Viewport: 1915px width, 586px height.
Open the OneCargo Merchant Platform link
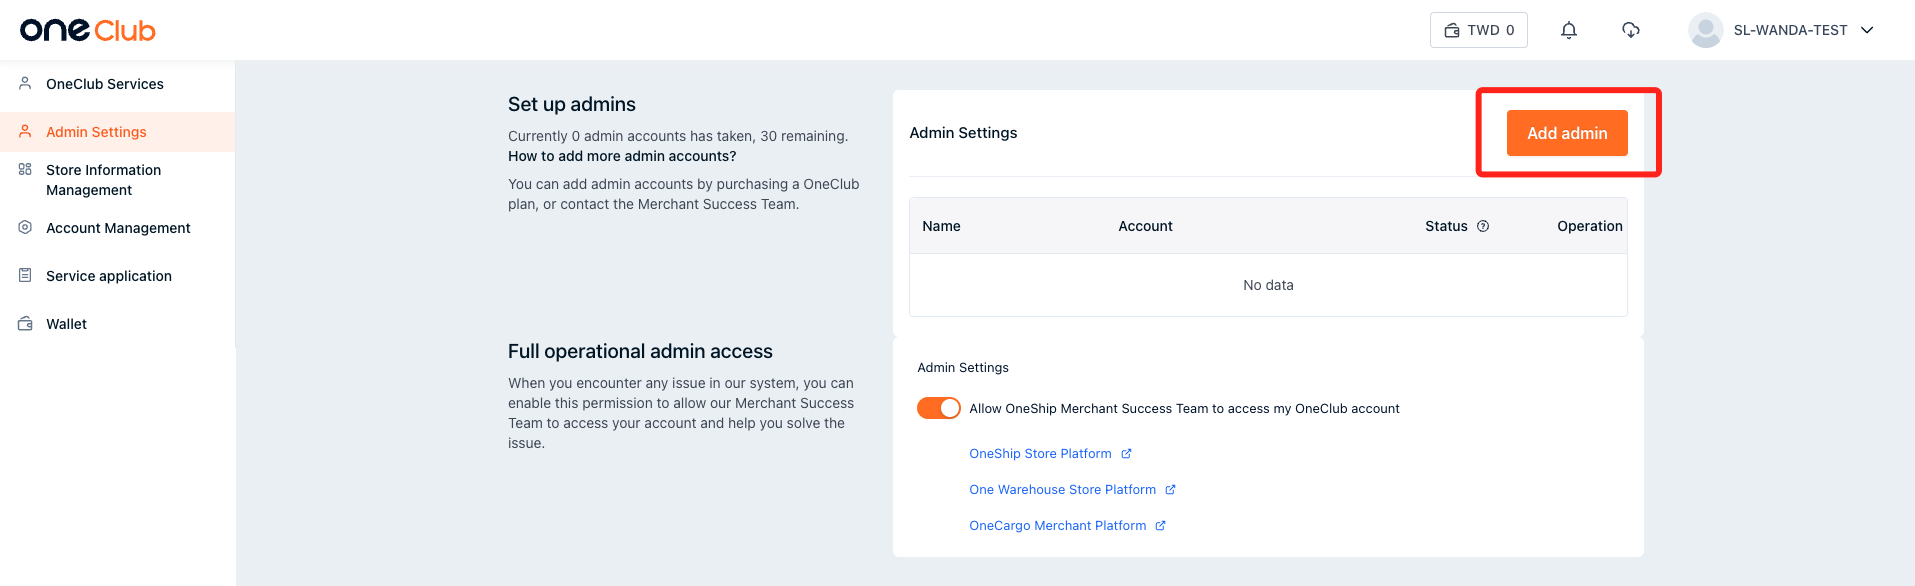click(1057, 526)
